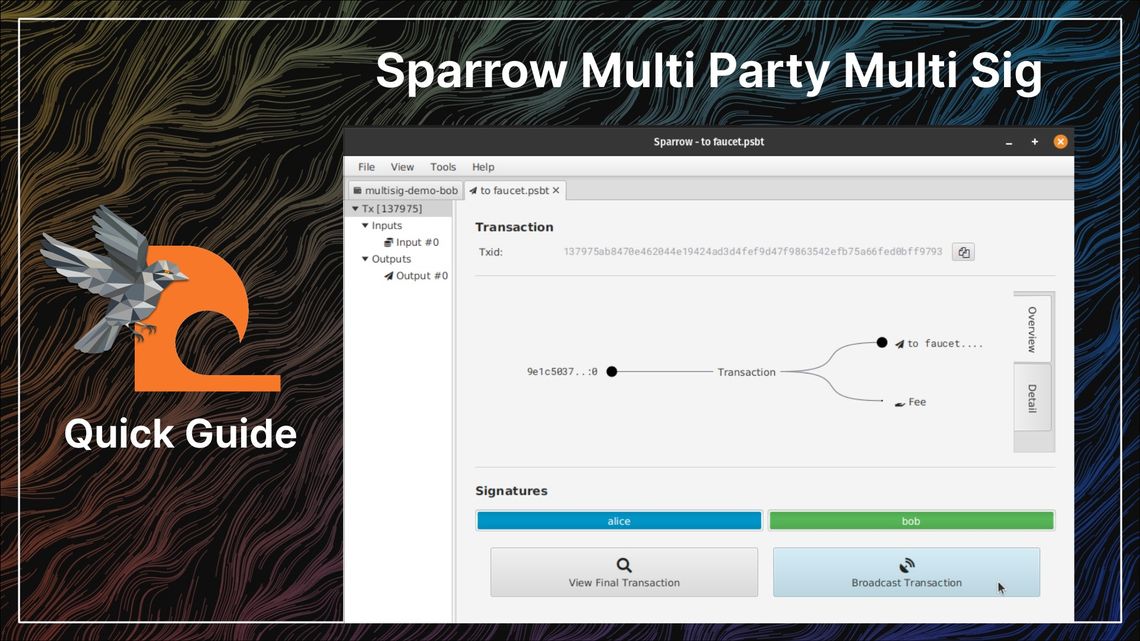Image resolution: width=1140 pixels, height=641 pixels.
Task: Select the Tx [137975] tree row
Action: tap(400, 209)
